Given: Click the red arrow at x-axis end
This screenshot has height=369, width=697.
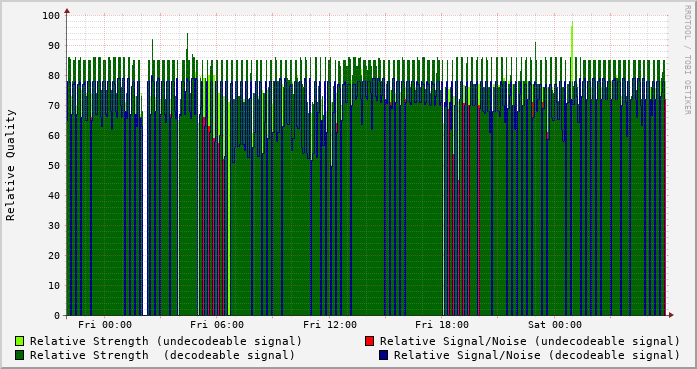Looking at the screenshot, I should coord(671,315).
